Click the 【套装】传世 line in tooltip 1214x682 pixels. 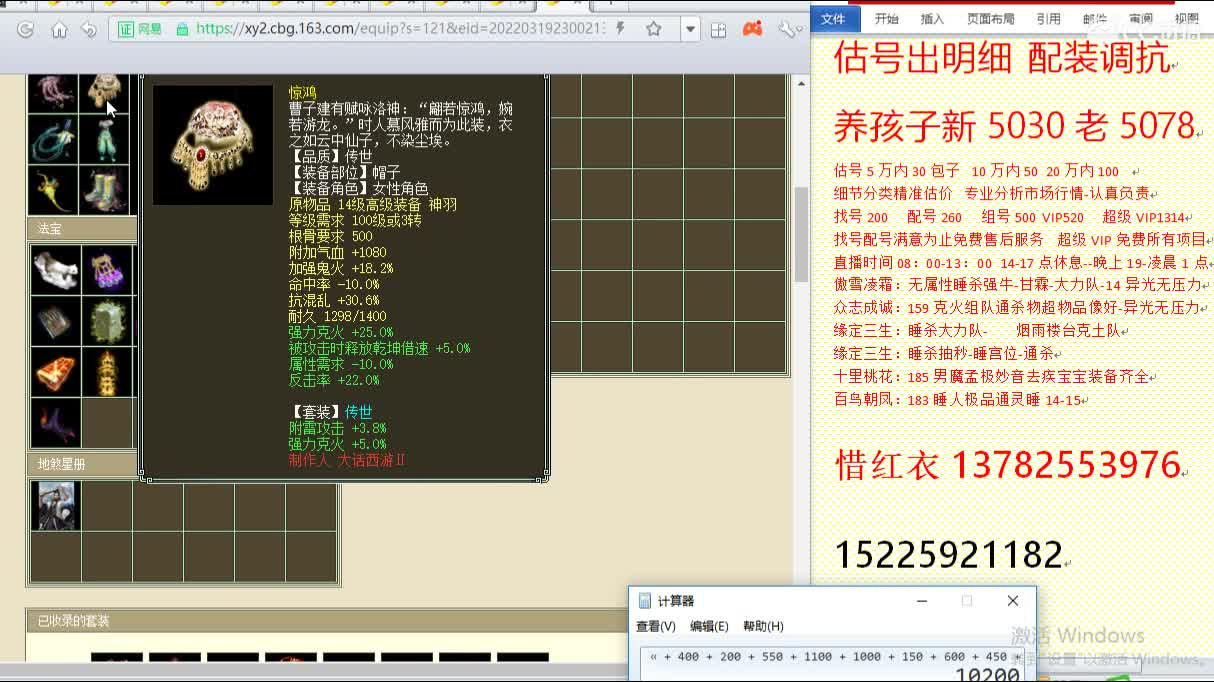330,412
